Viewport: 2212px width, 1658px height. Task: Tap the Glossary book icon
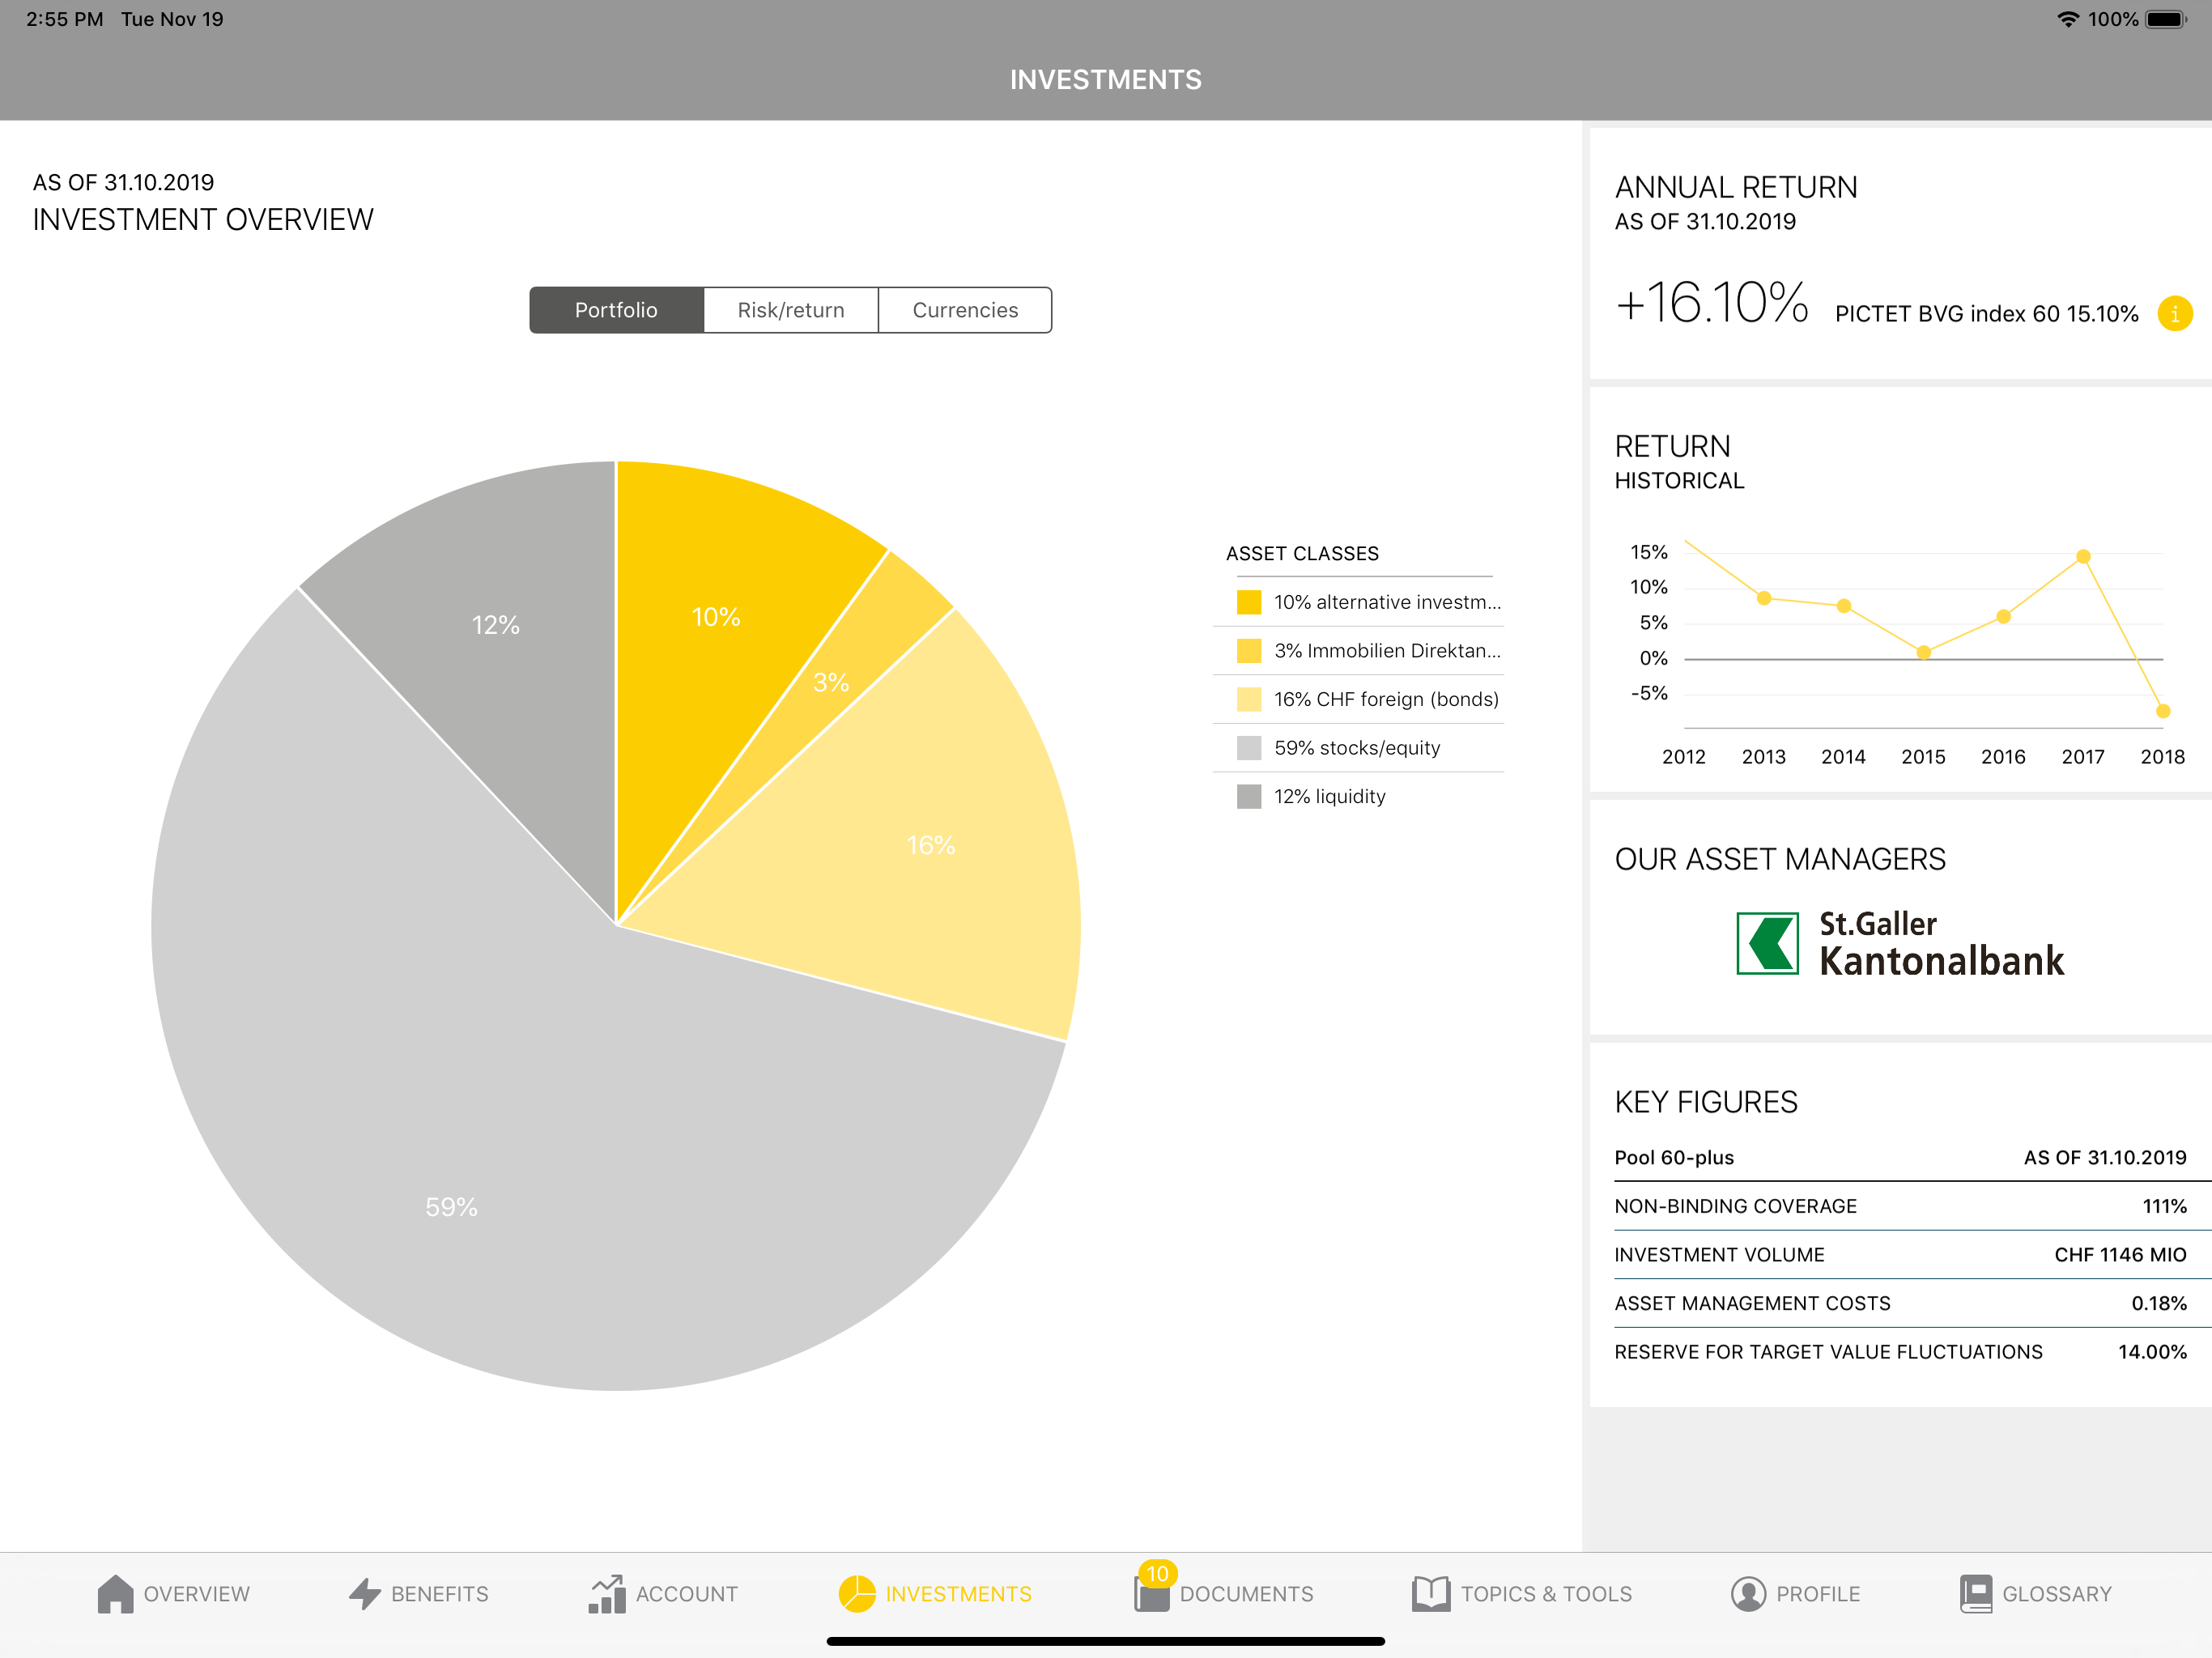point(1975,1593)
